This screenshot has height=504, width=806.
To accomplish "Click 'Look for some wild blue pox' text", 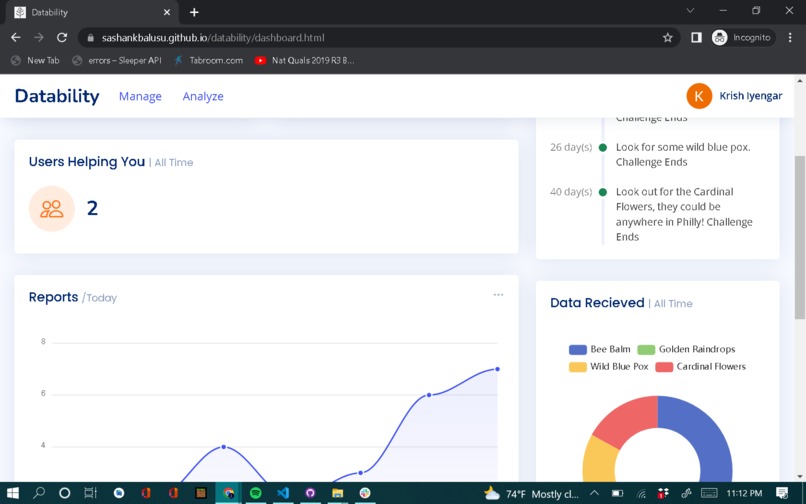I will 683,147.
